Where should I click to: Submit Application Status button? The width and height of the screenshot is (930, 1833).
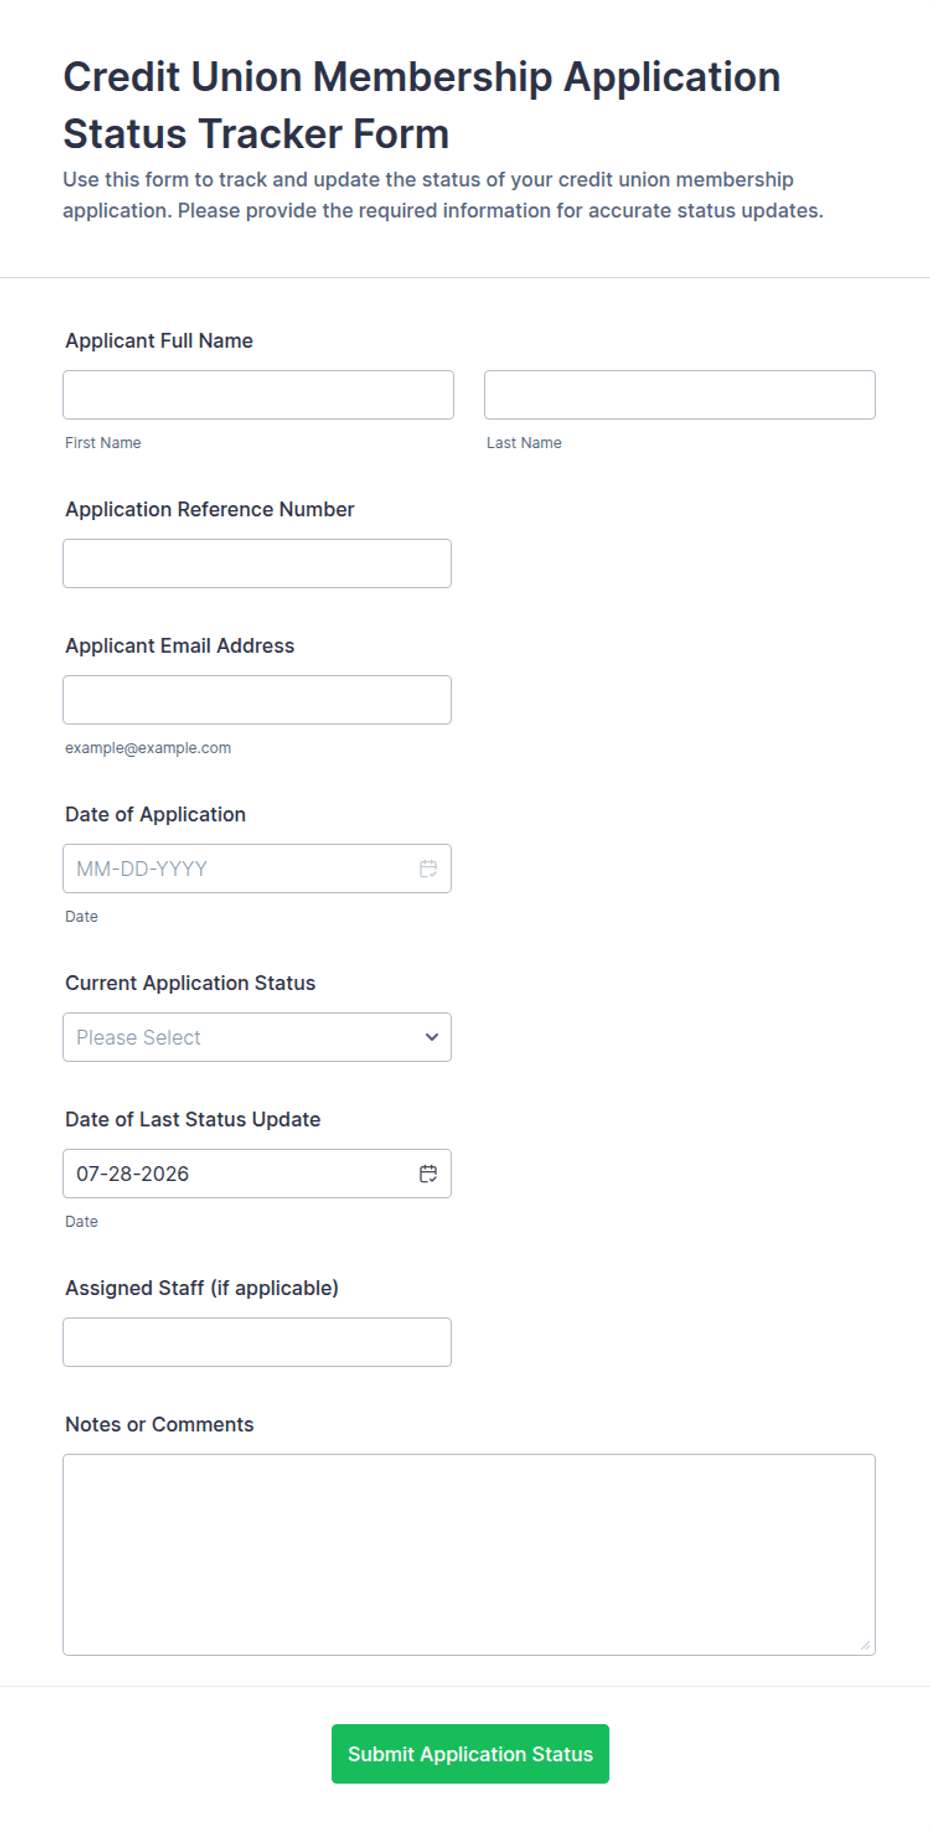[x=470, y=1754]
